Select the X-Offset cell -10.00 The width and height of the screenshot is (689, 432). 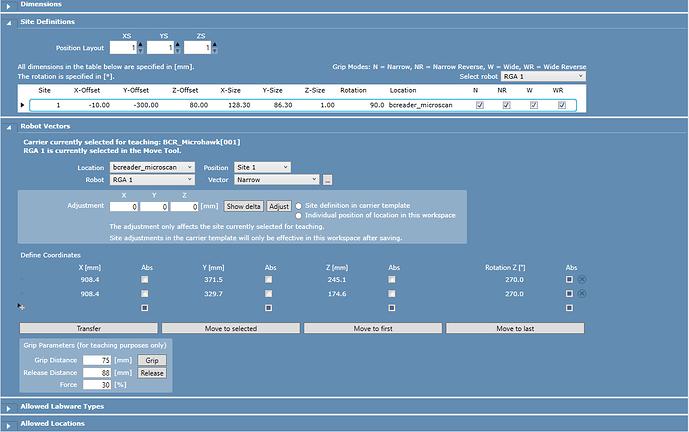pyautogui.click(x=99, y=105)
